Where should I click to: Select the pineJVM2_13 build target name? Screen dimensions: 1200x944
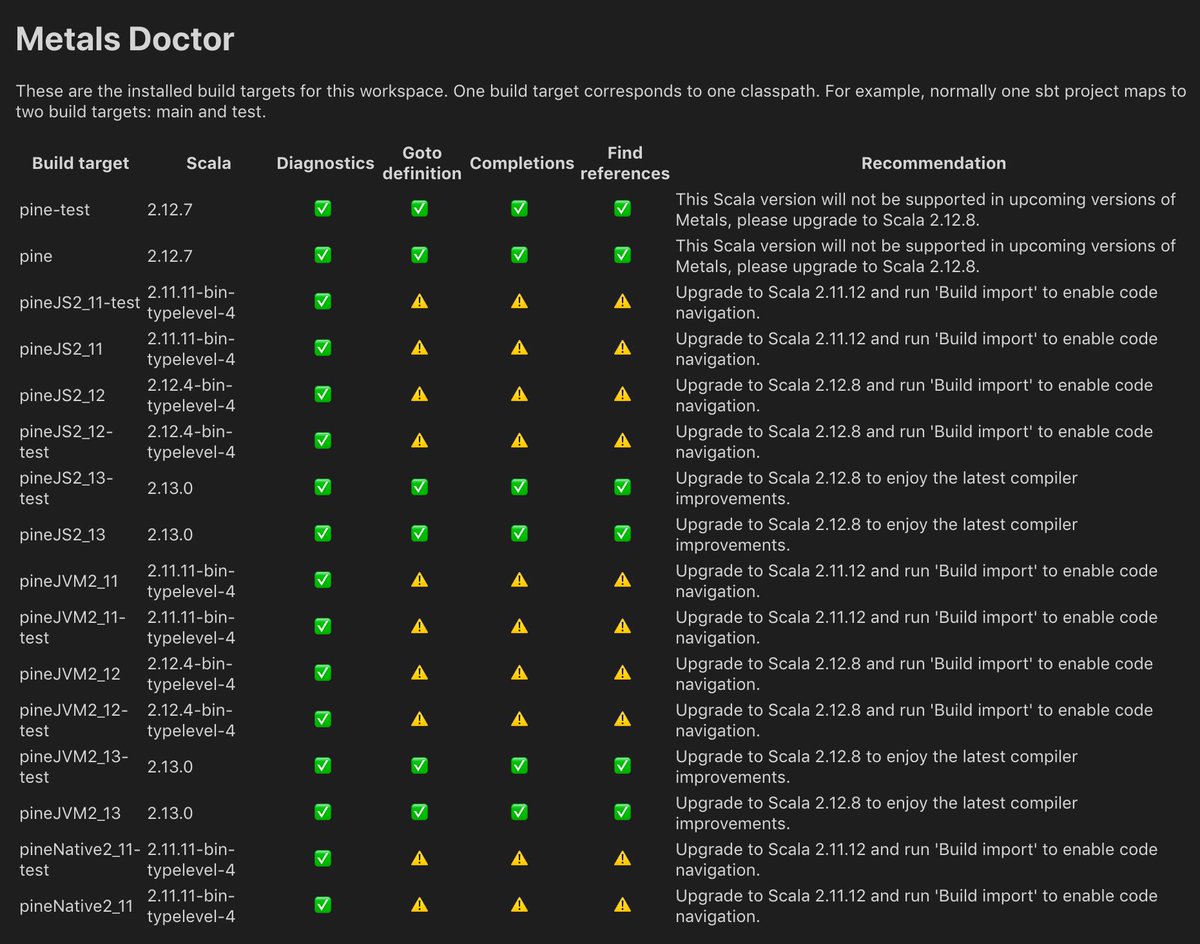click(70, 814)
